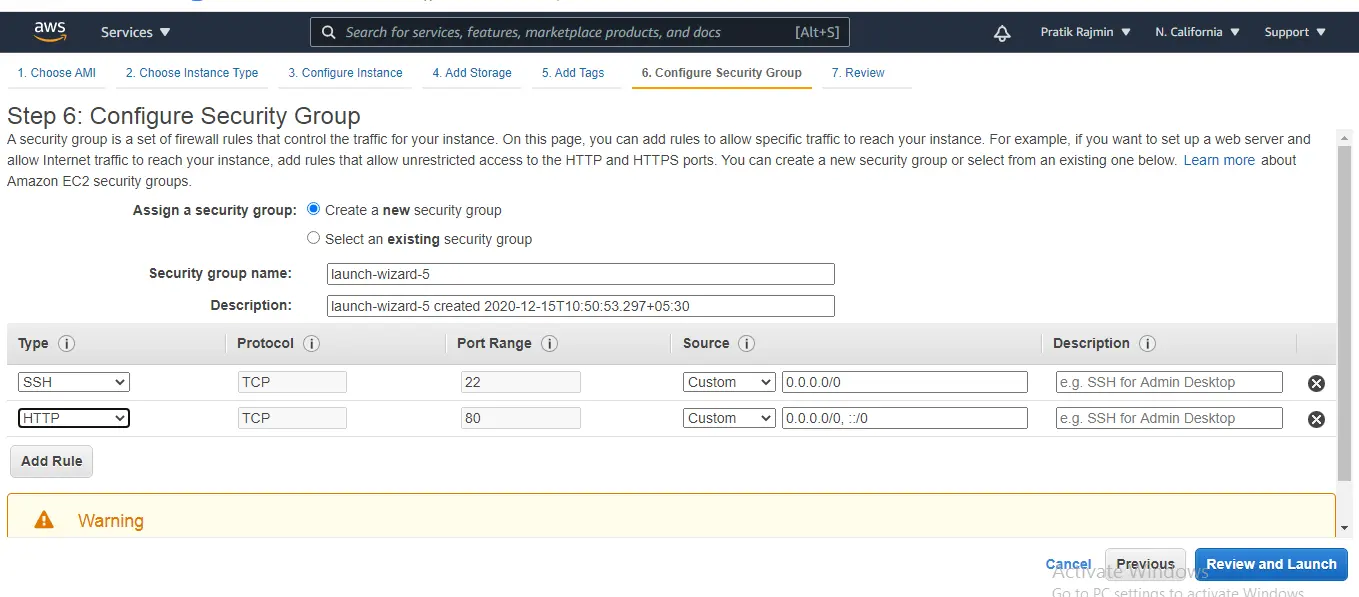
Task: Click the AWS logo home icon
Action: (x=50, y=32)
